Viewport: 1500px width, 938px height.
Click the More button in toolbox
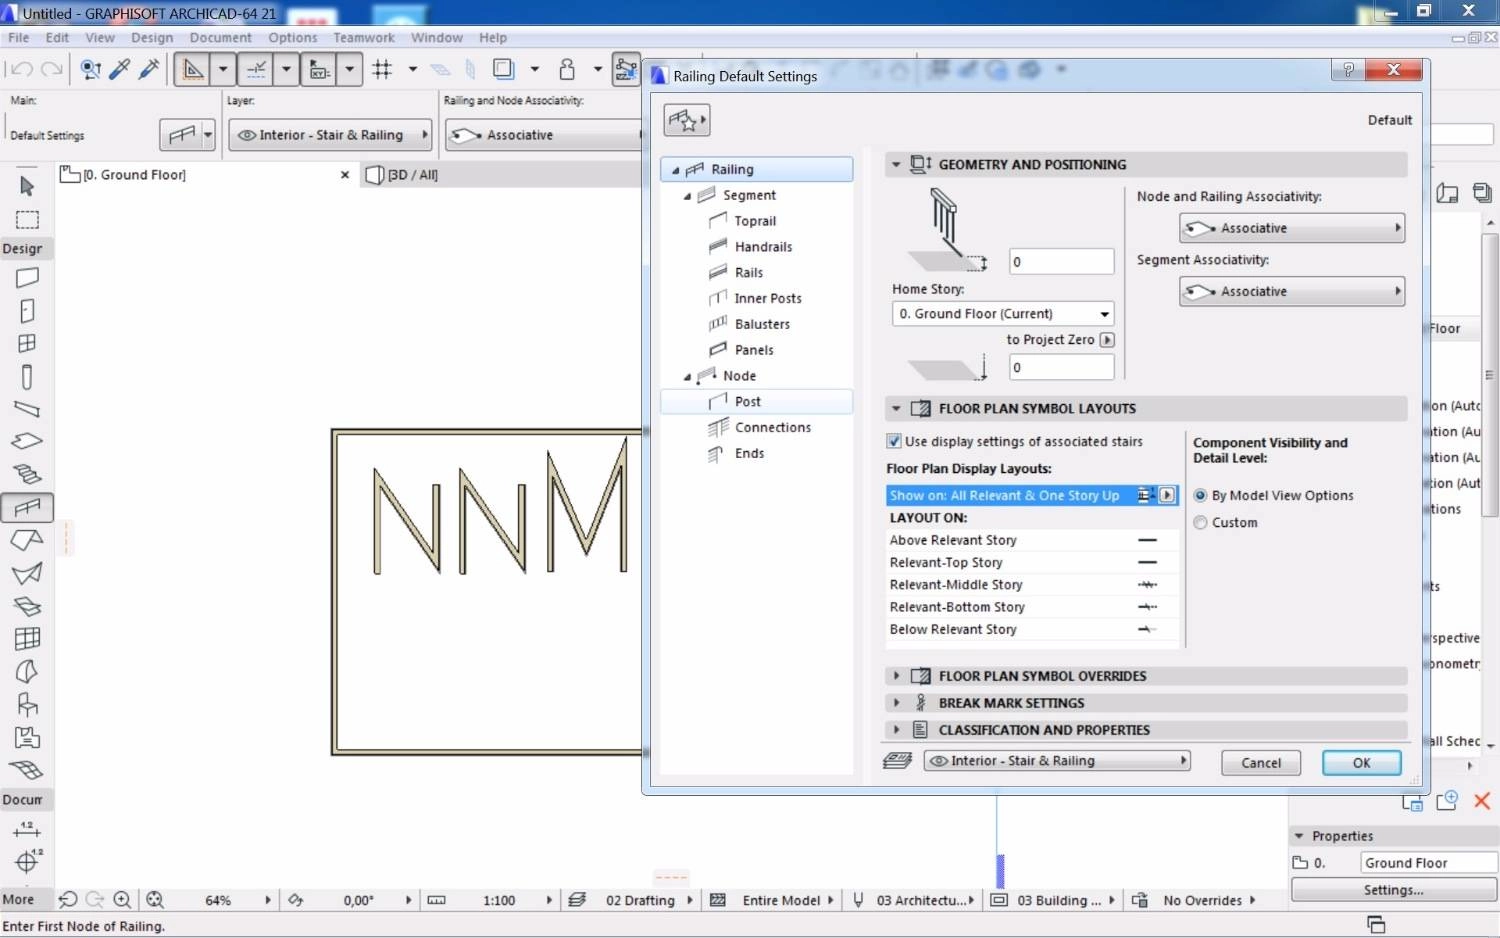pos(18,900)
